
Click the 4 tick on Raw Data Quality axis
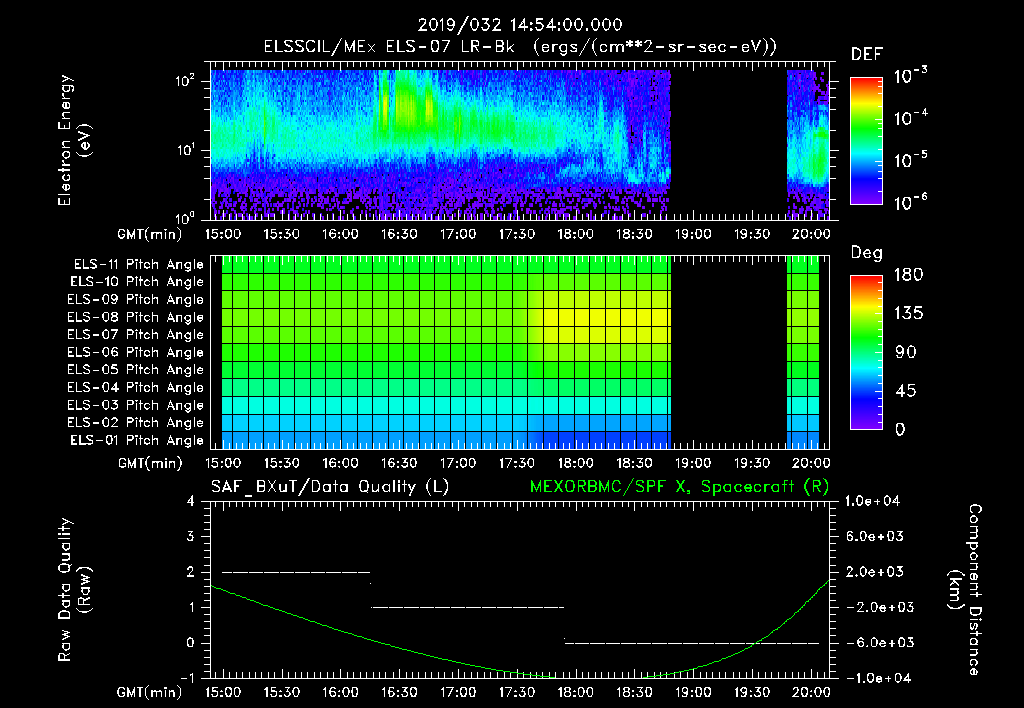(191, 501)
